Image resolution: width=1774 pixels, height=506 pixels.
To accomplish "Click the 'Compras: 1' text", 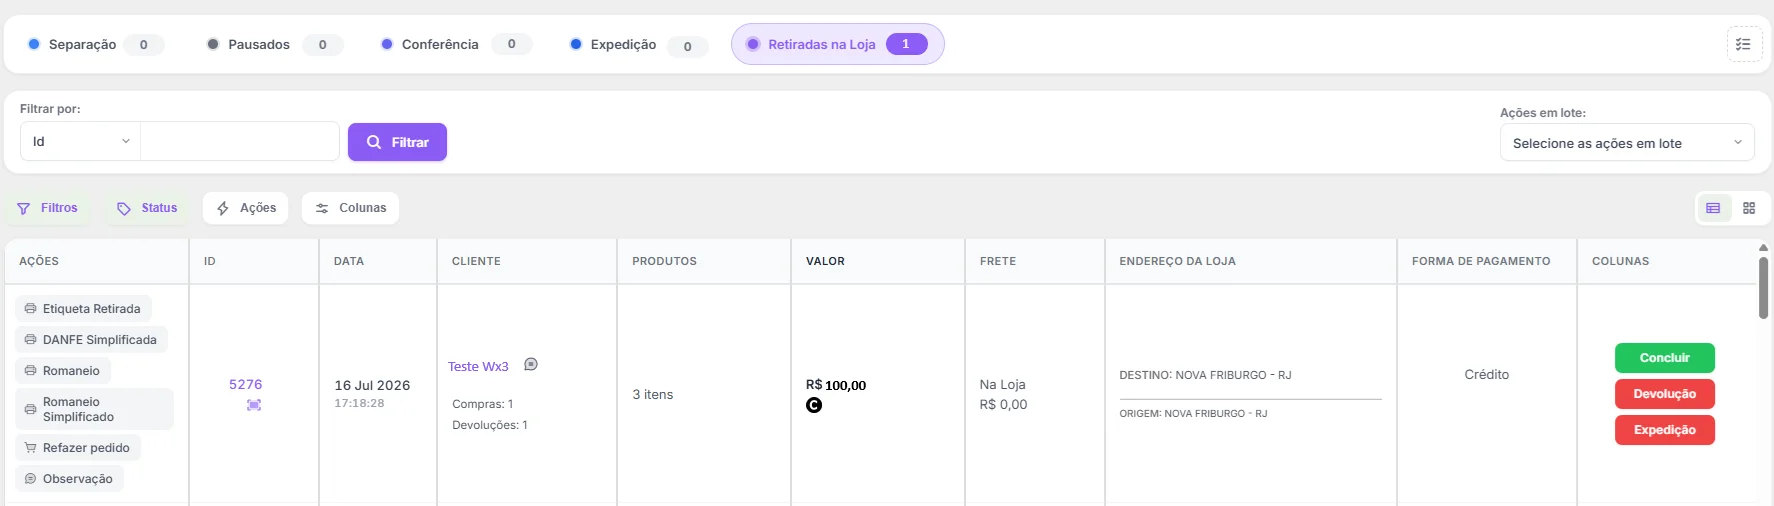I will click(483, 404).
